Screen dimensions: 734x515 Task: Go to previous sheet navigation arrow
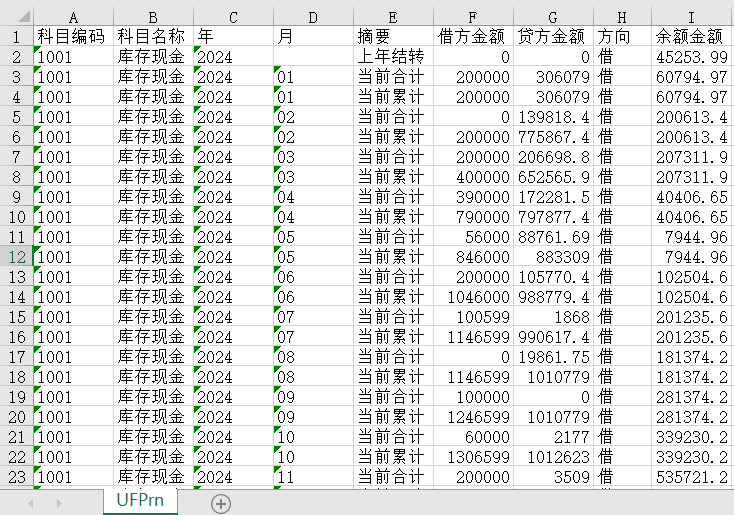point(31,504)
